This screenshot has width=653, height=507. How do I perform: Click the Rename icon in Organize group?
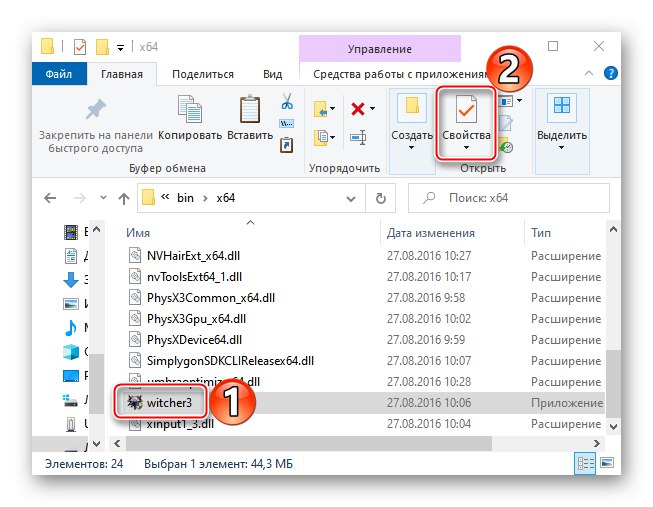[x=358, y=137]
